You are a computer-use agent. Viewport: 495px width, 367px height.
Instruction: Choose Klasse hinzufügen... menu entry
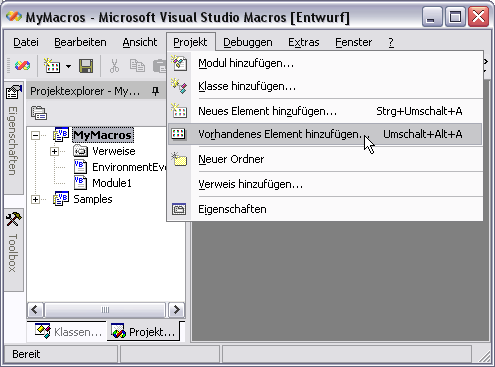325,86
